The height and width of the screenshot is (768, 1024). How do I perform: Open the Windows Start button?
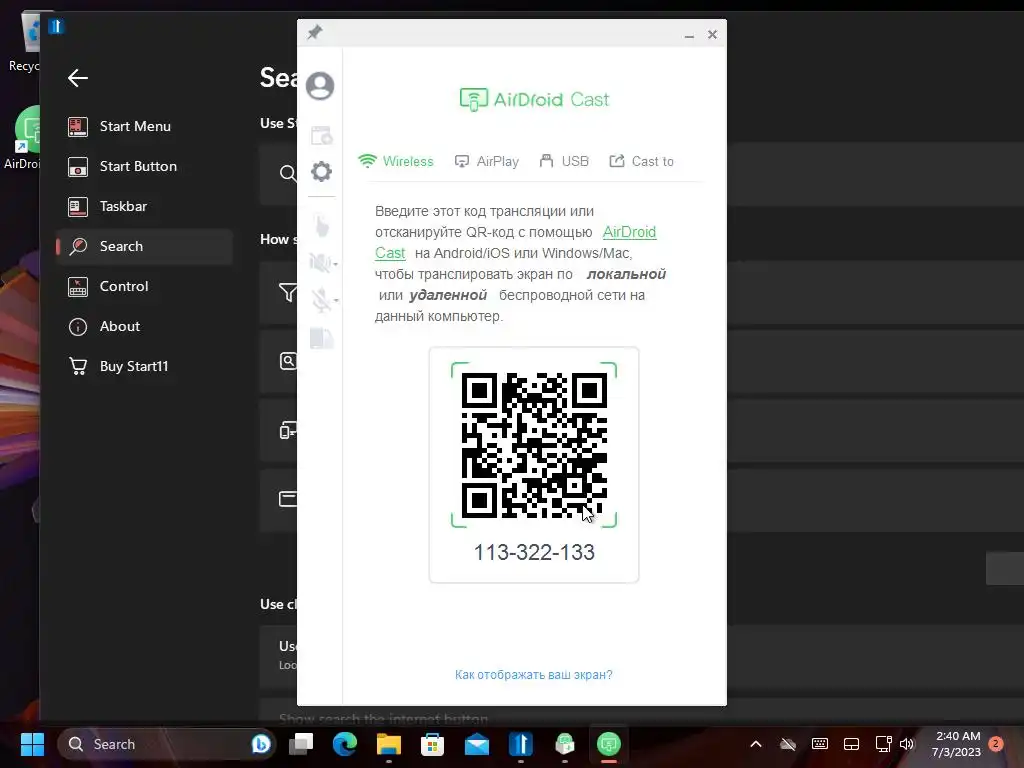click(32, 744)
